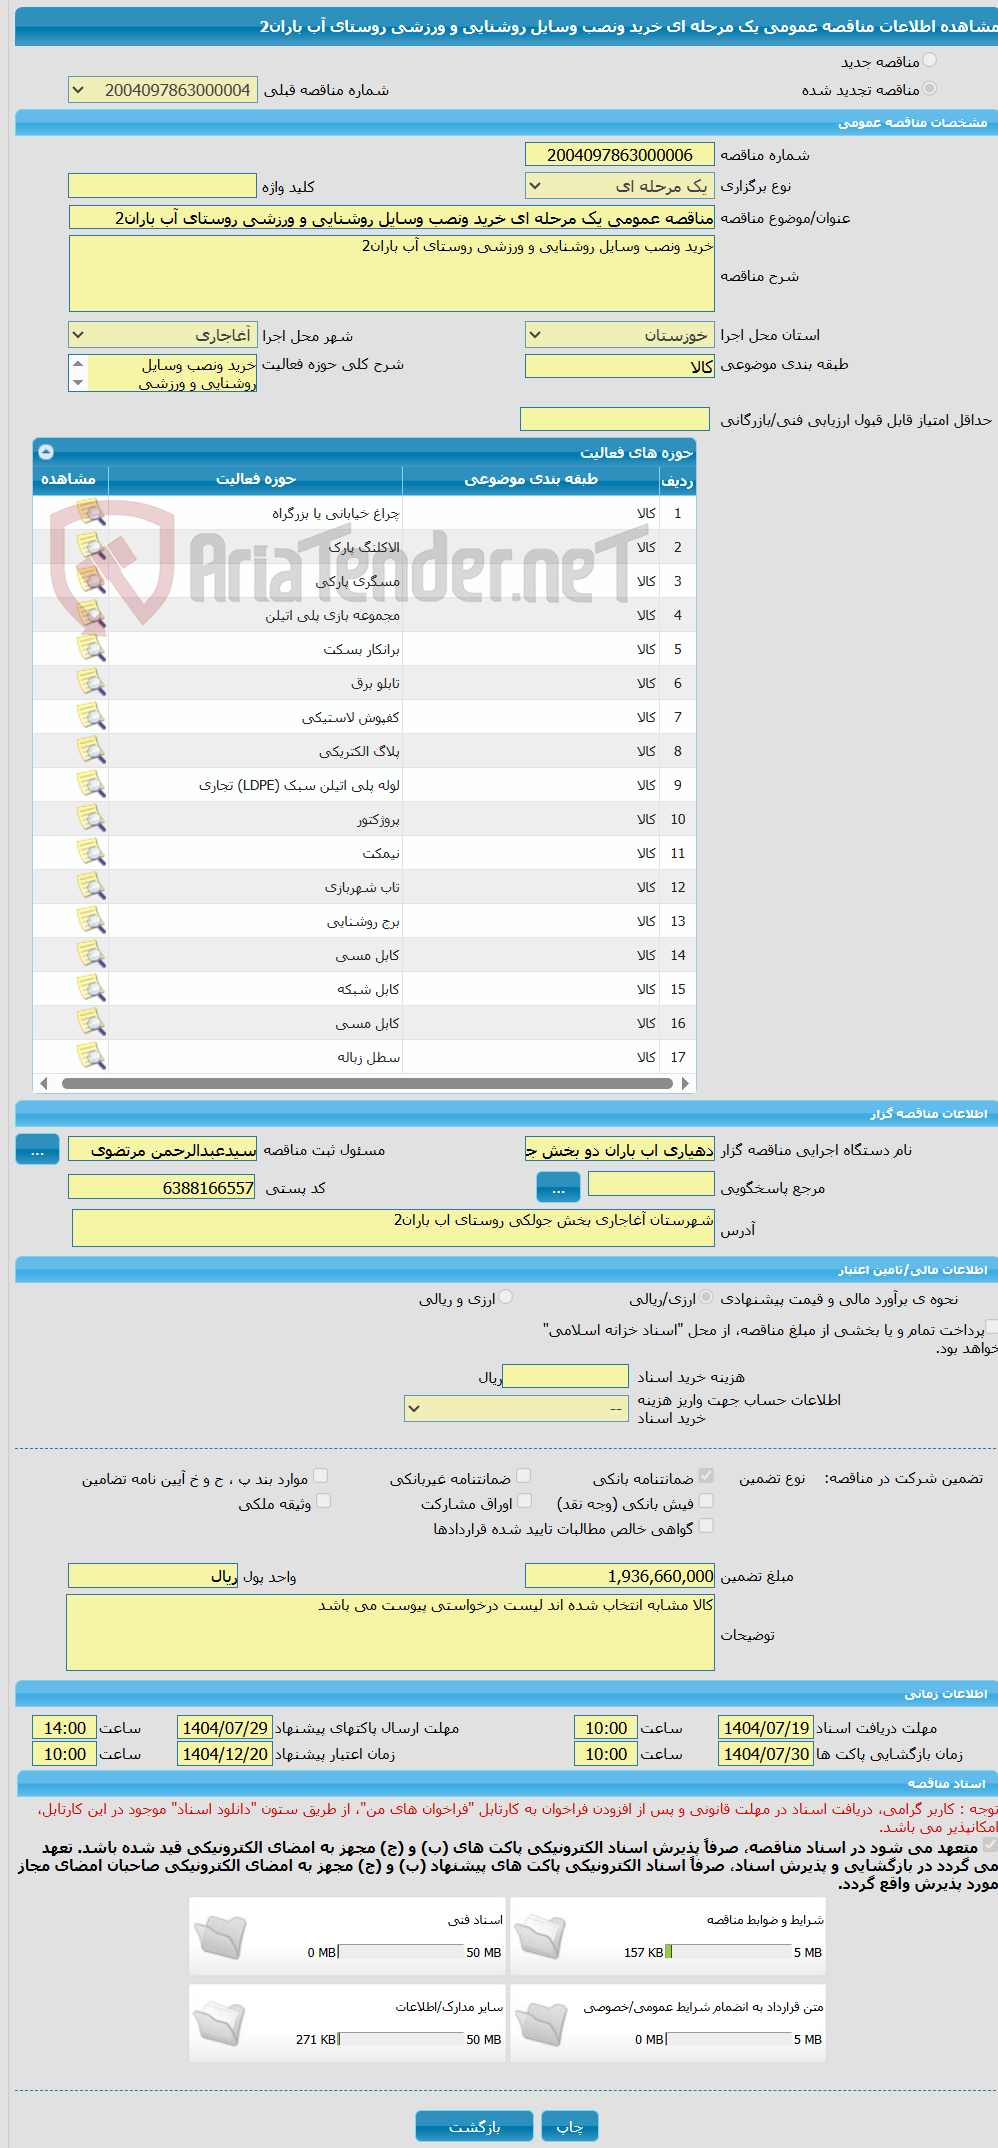The height and width of the screenshot is (2148, 998).
Task: Open the اطلاعات حساب واریز dropdown
Action: [516, 1409]
